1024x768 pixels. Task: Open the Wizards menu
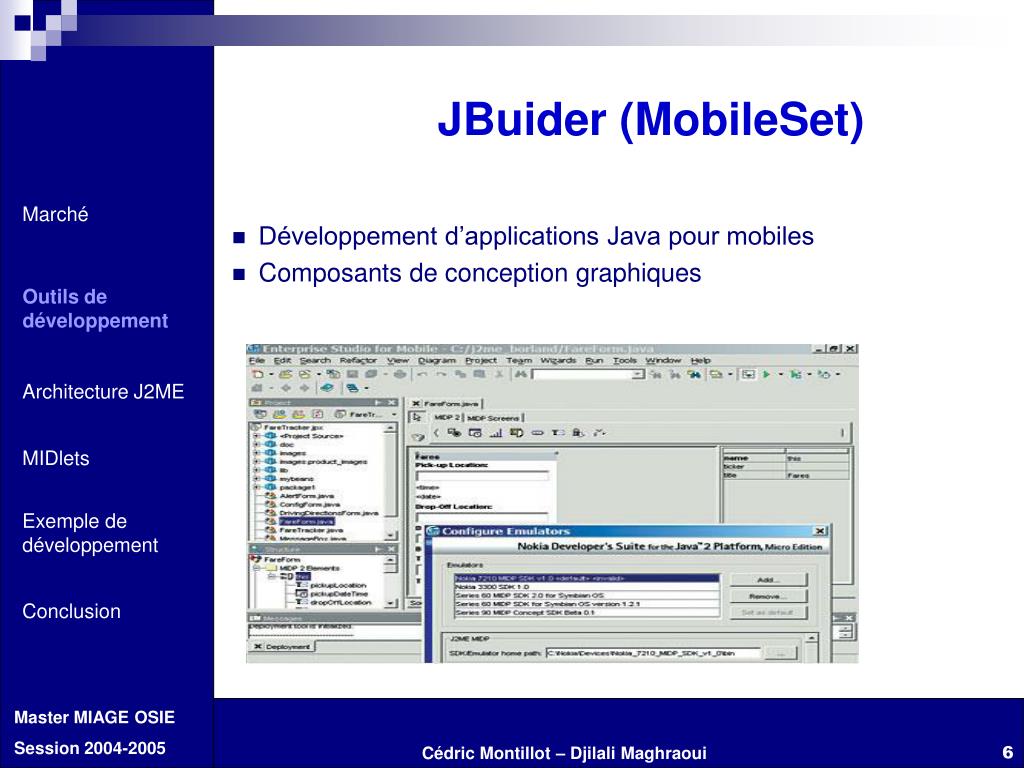[x=558, y=360]
